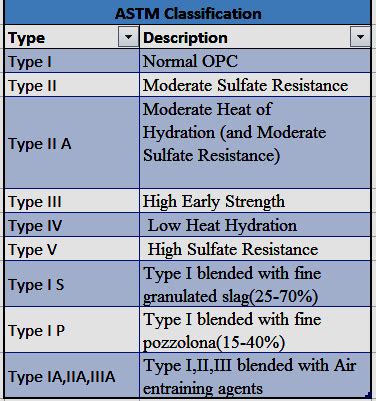
Task: Click the Type IA,IIA,IIIA cell
Action: click(72, 376)
